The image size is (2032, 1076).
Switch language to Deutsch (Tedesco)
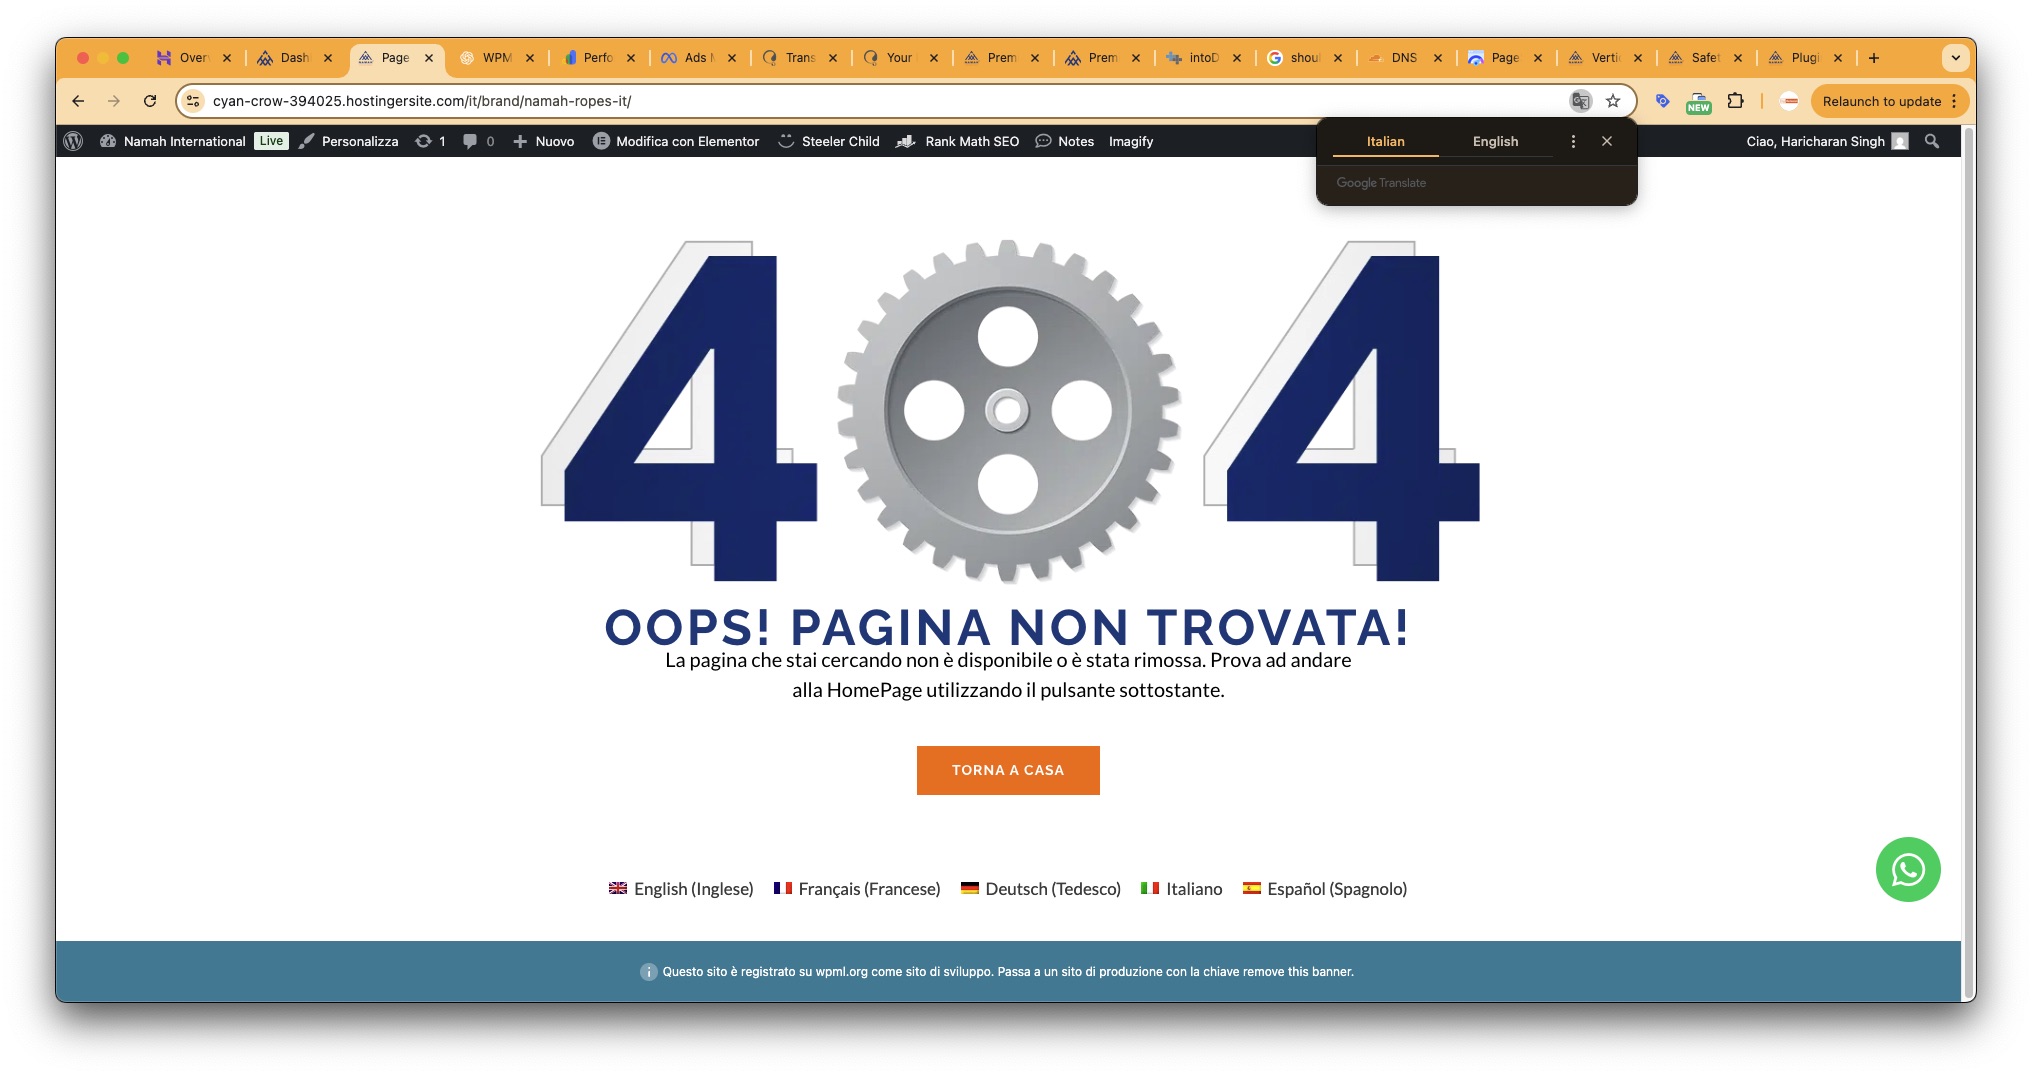coord(1041,889)
